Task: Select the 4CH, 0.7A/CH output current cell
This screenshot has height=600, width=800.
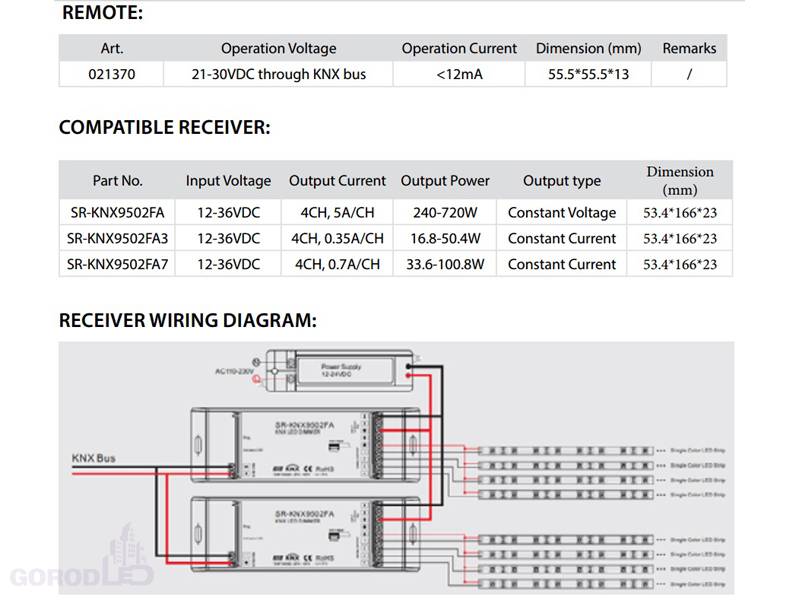Action: 337,264
